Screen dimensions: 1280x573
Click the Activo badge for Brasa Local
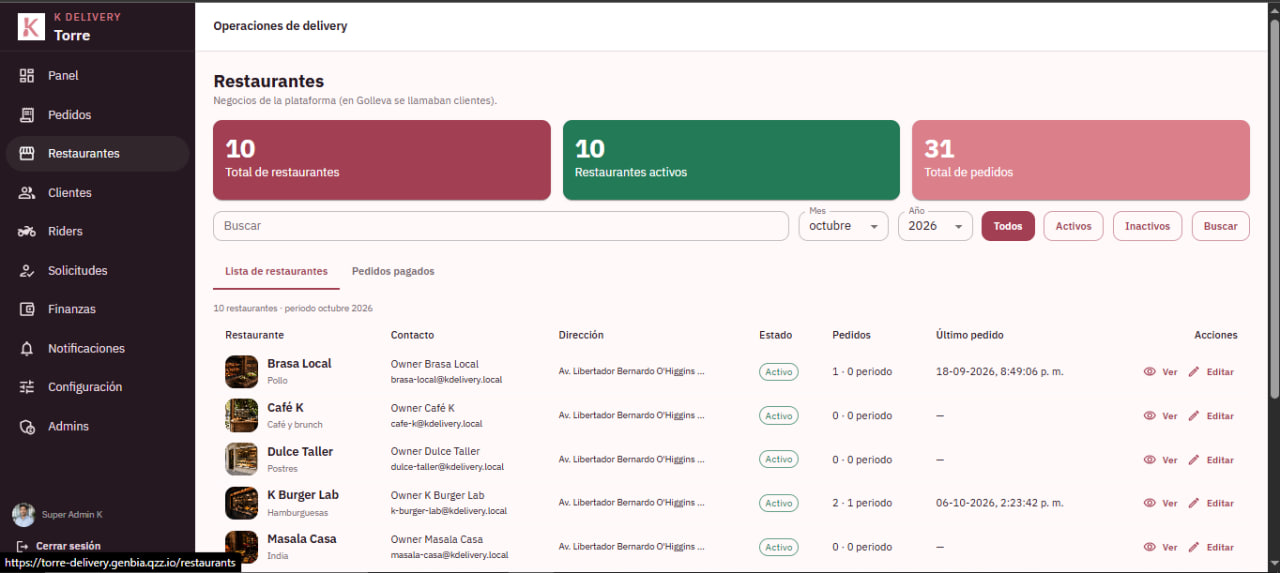[779, 372]
